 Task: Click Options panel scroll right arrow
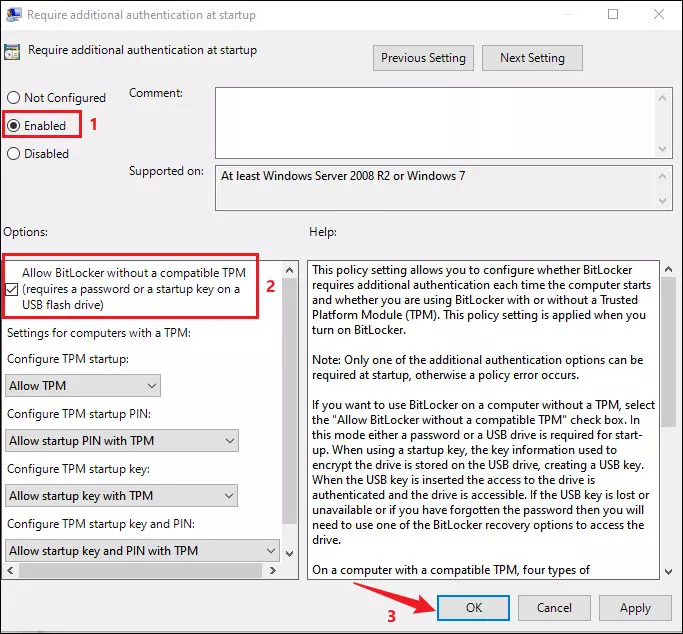273,570
